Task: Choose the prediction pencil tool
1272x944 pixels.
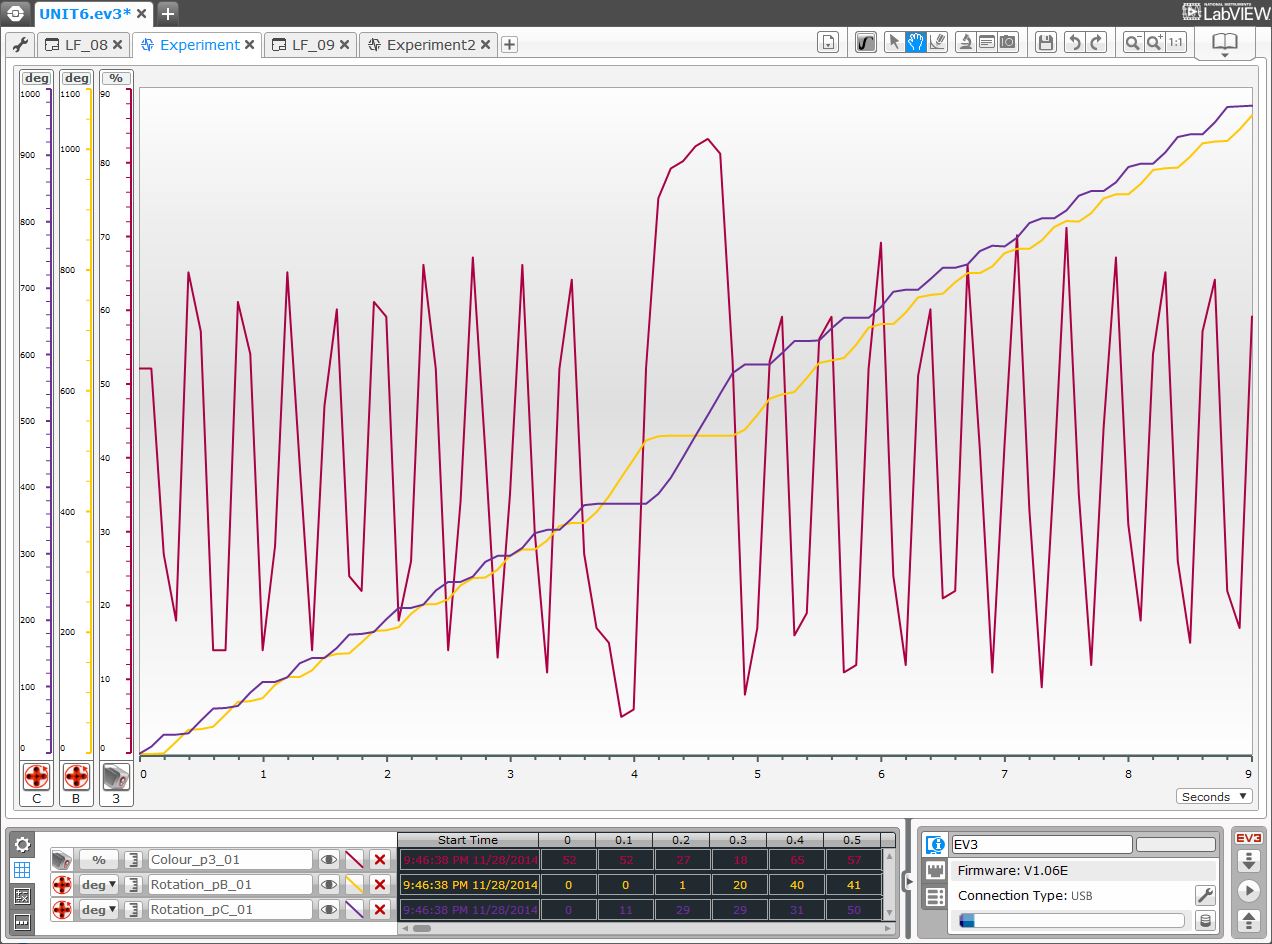Action: tap(937, 42)
